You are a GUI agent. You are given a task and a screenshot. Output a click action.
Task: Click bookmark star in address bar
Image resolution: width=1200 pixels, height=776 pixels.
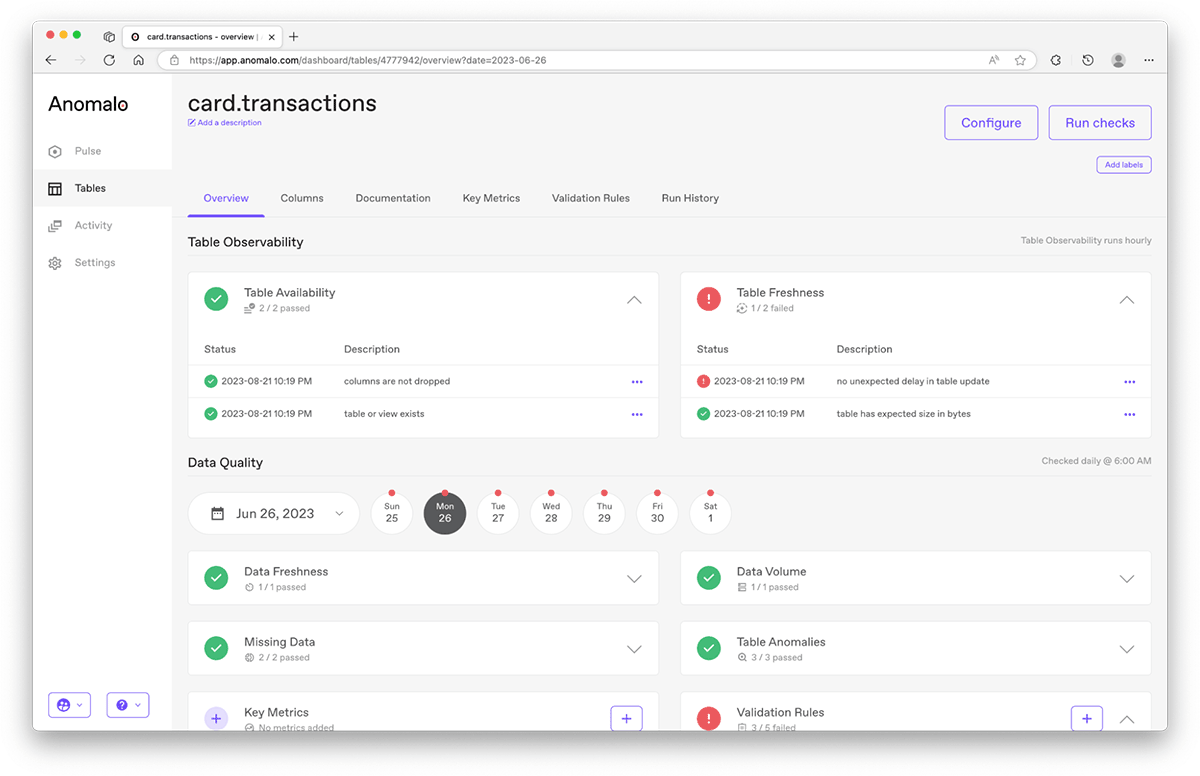point(1020,60)
